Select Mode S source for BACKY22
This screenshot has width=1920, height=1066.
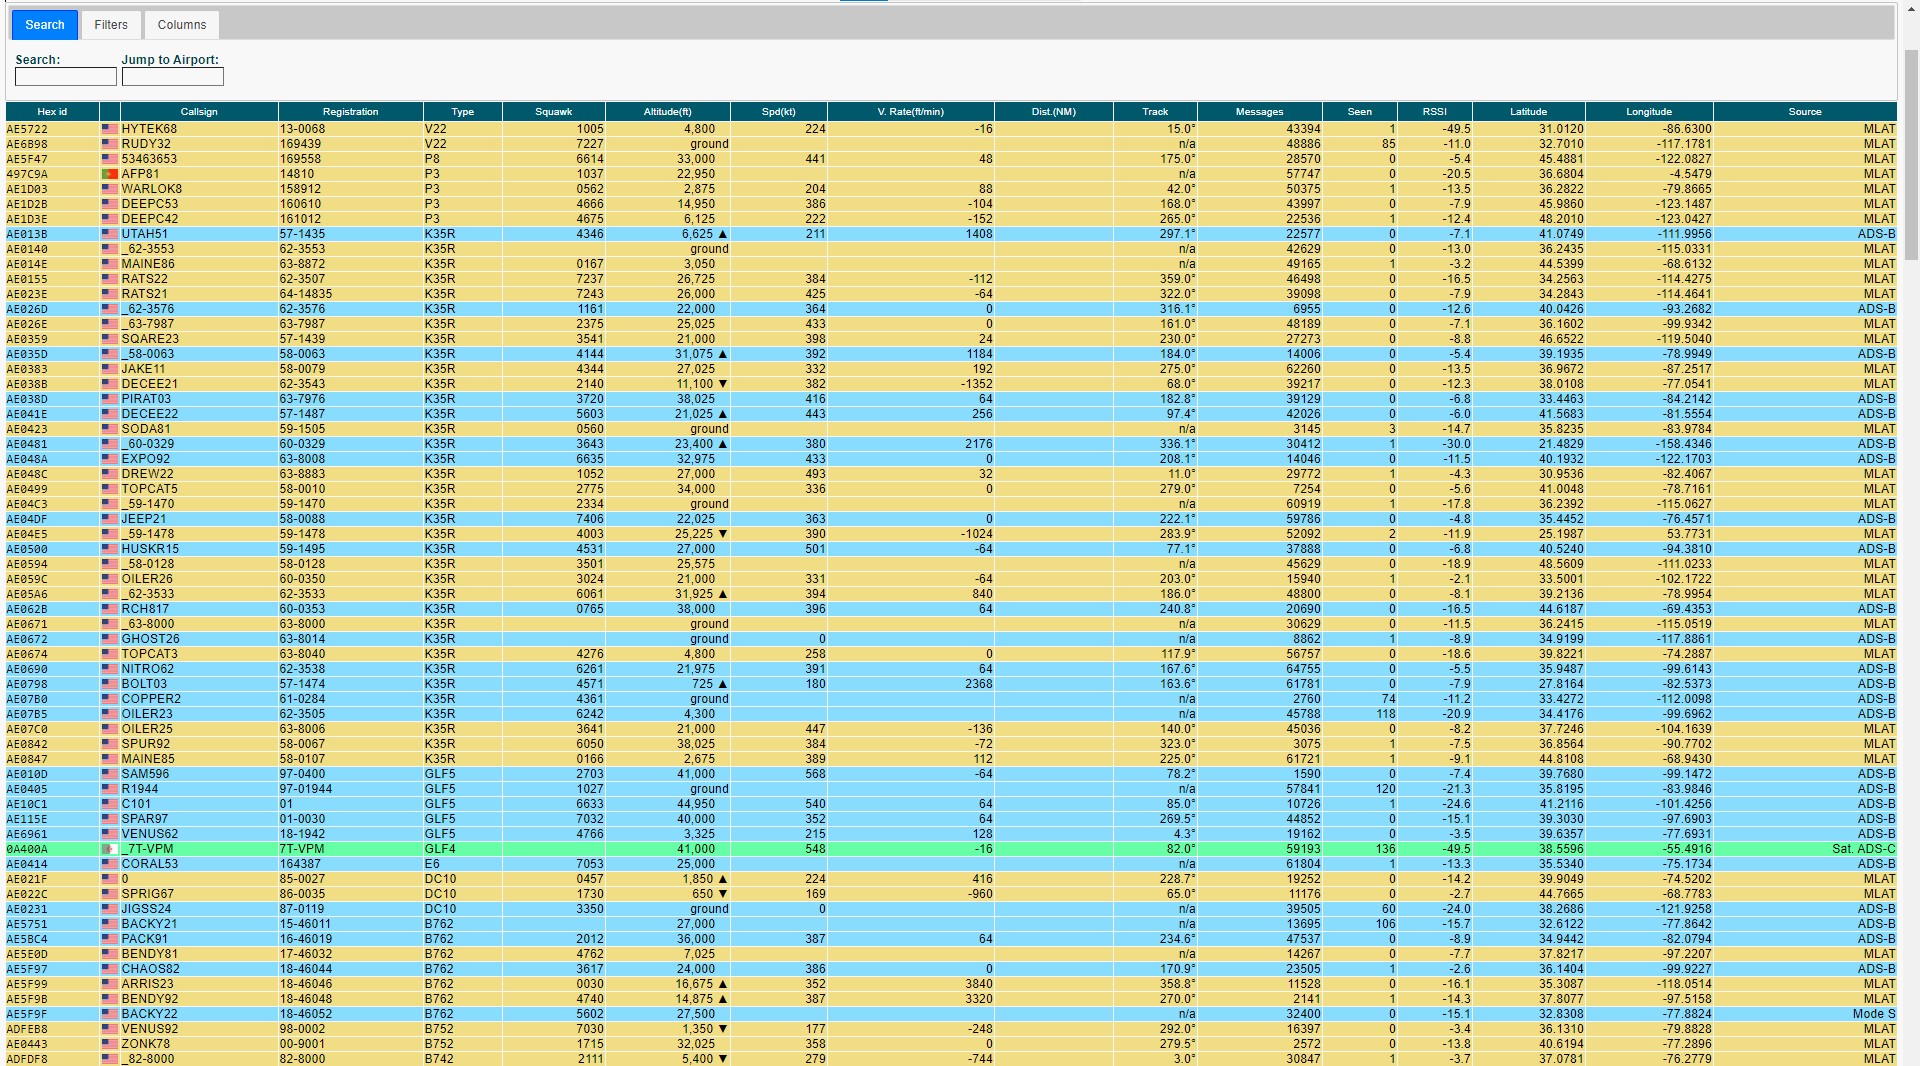tap(1805, 1014)
